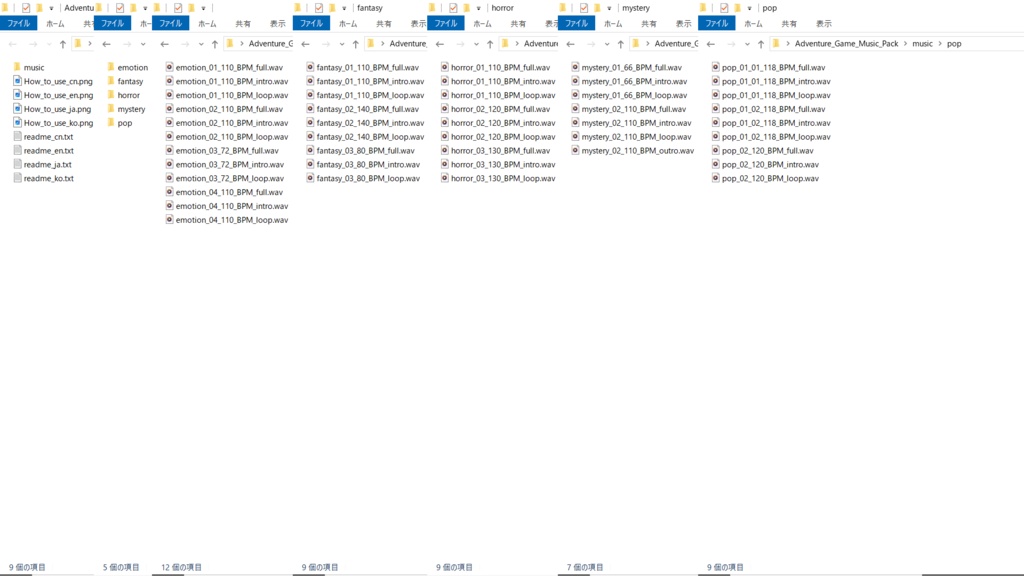Select file name readme_cn.txt
1024x582 pixels.
click(48, 137)
